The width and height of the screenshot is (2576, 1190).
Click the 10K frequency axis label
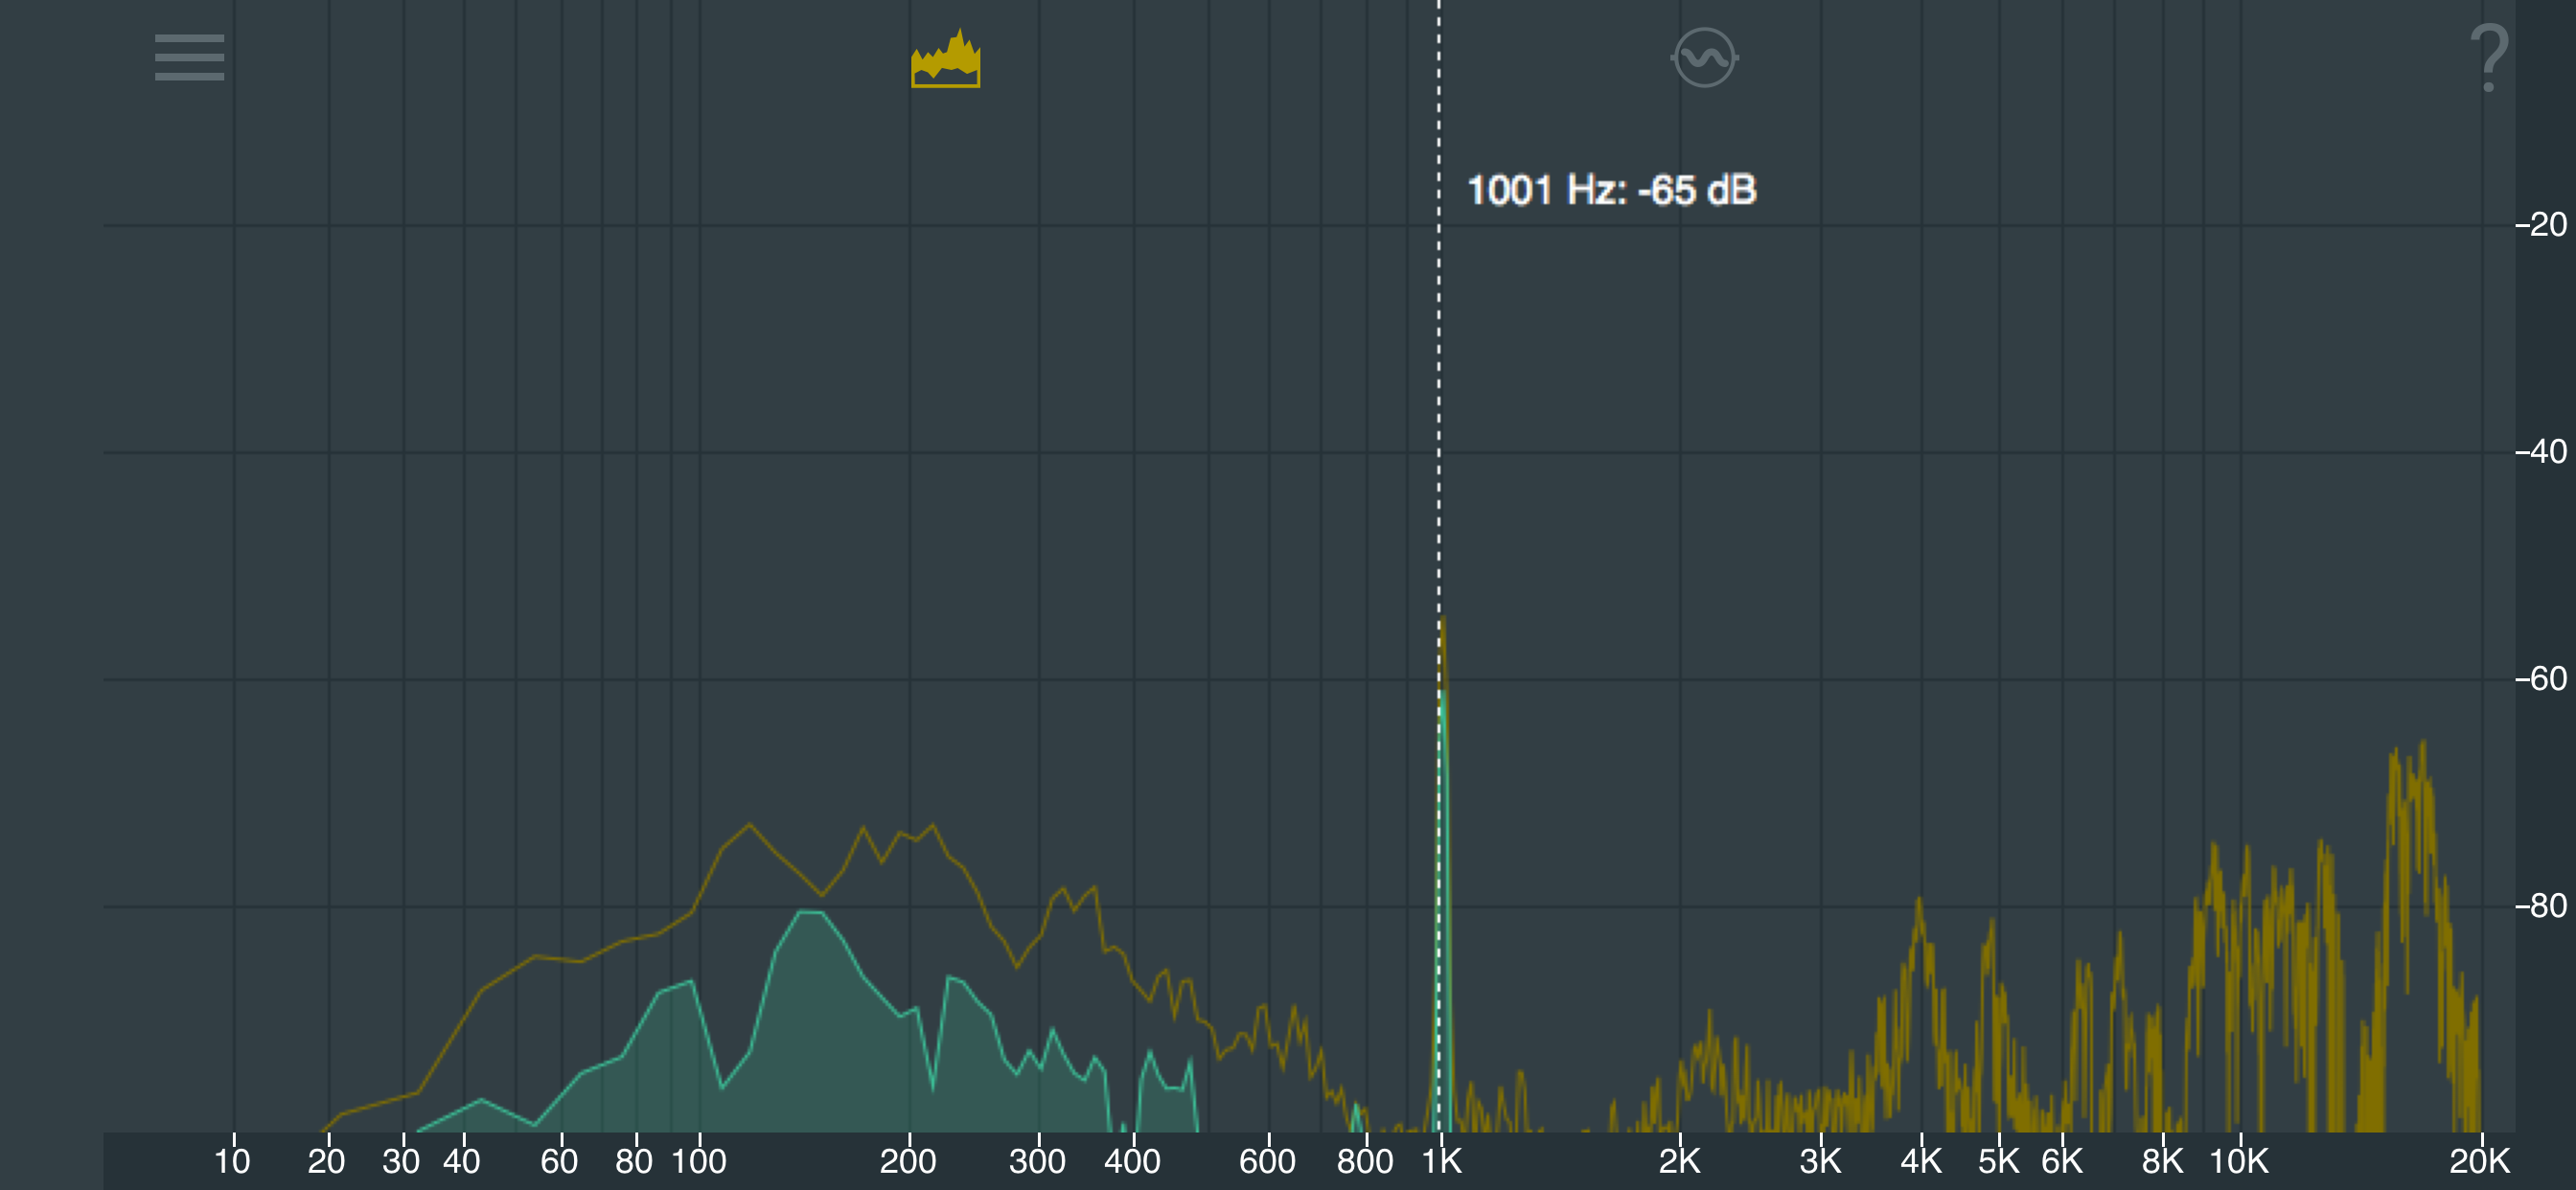[2238, 1161]
